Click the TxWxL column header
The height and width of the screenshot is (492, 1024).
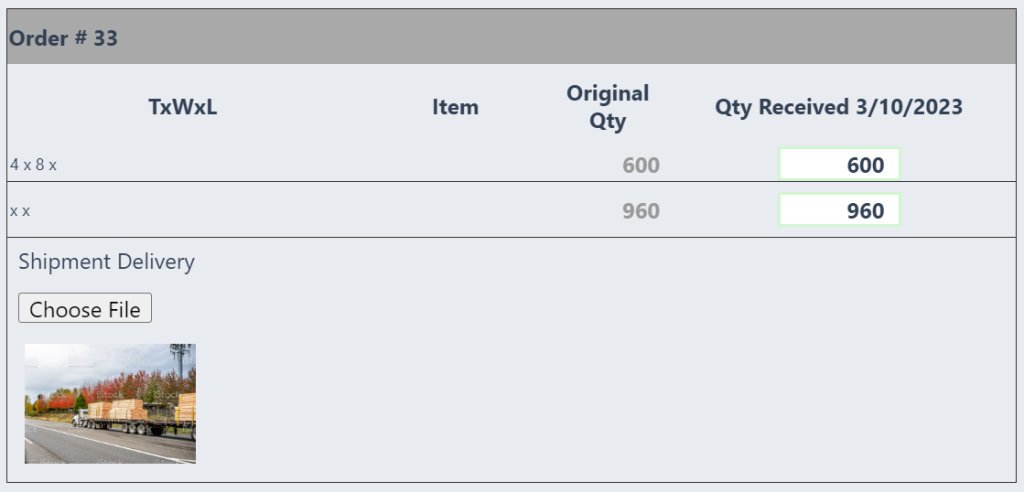[x=182, y=107]
